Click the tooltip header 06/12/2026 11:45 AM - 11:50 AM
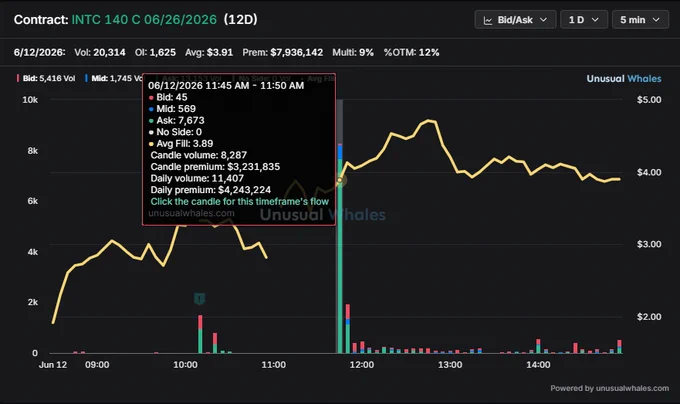The height and width of the screenshot is (404, 680). [x=226, y=85]
